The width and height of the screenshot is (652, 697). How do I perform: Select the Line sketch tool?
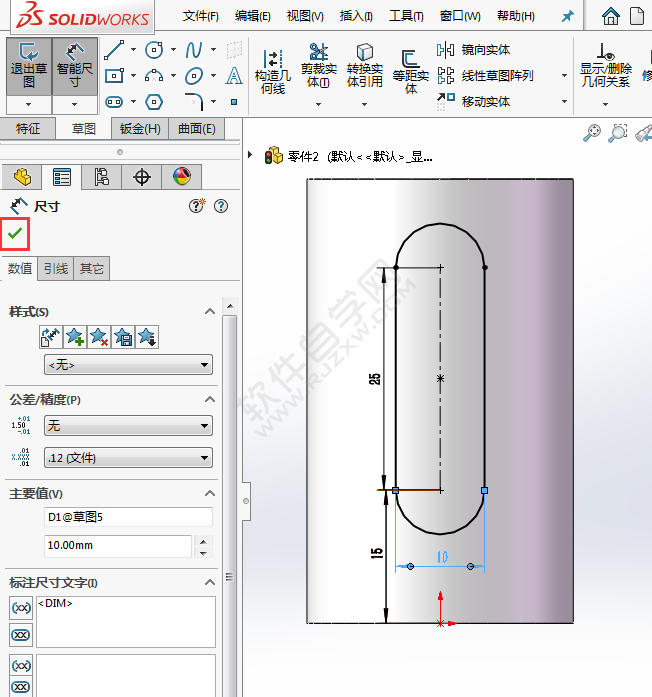pyautogui.click(x=114, y=50)
